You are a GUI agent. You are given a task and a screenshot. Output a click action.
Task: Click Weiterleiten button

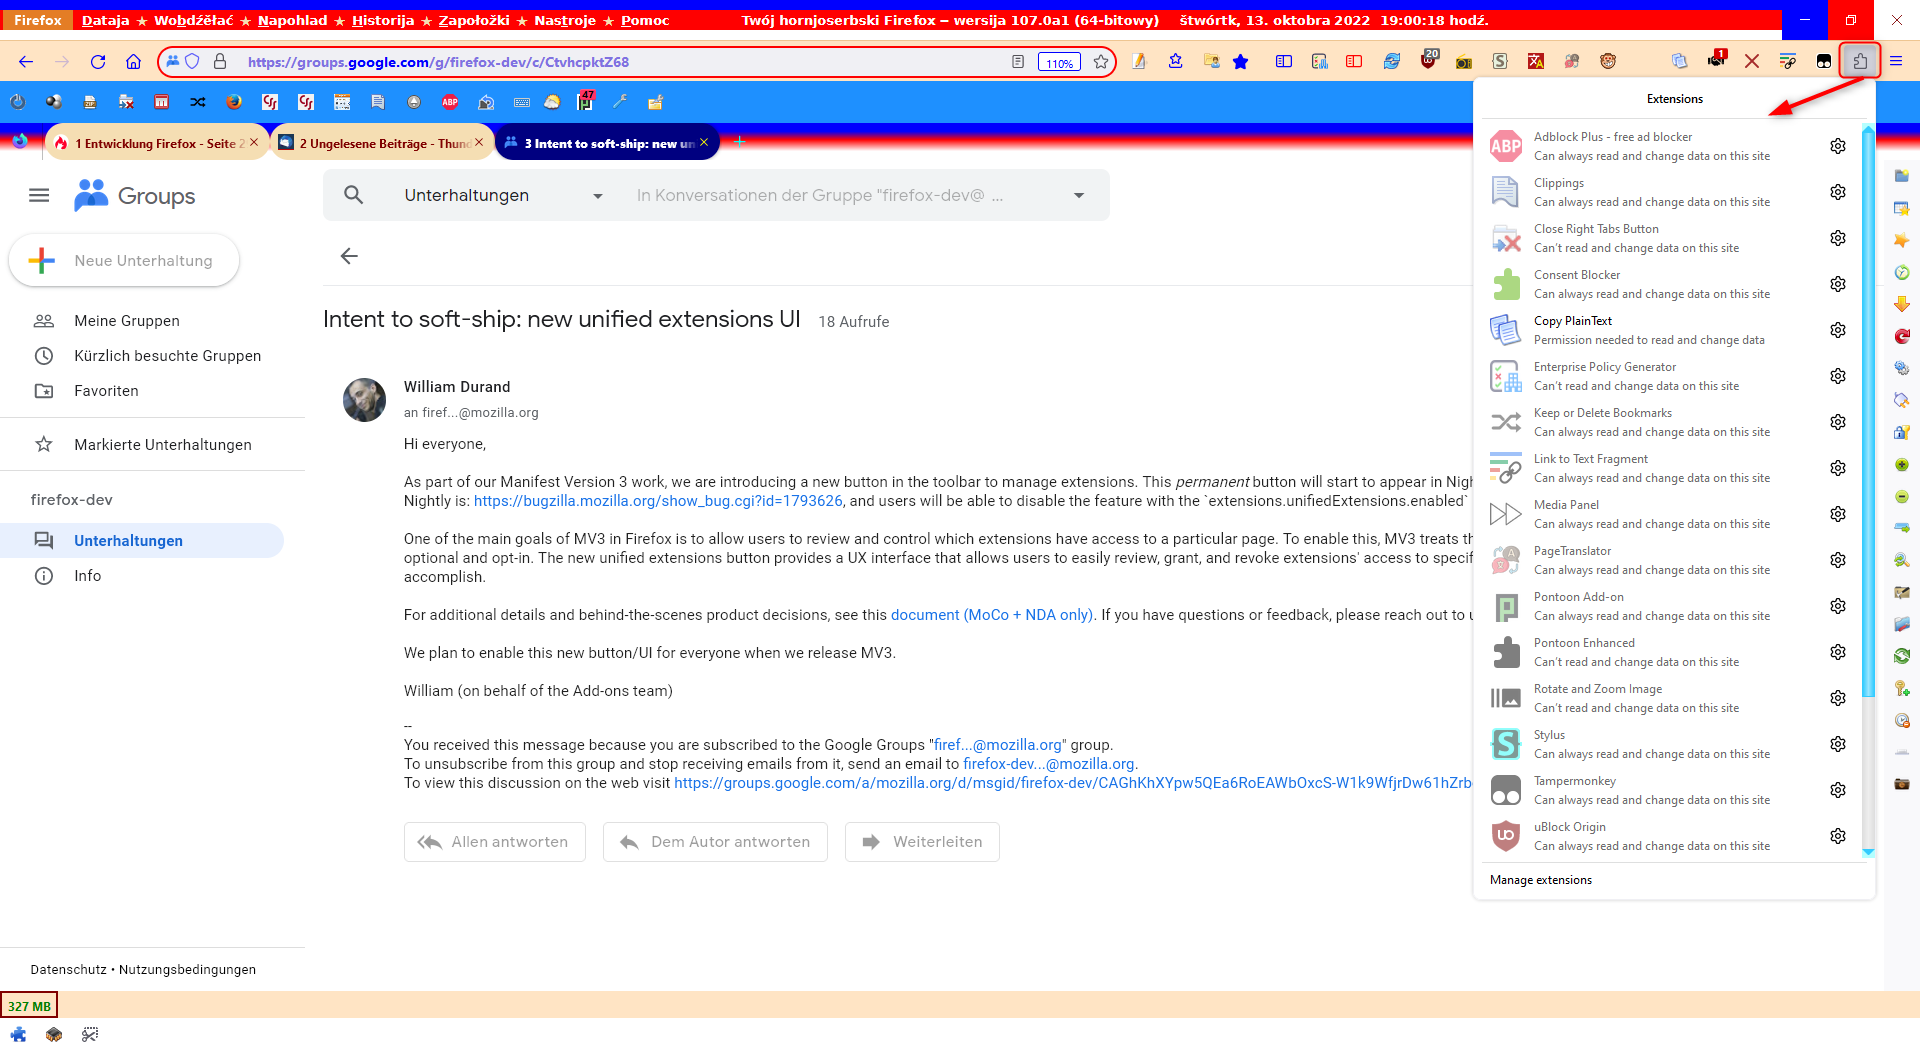(922, 842)
